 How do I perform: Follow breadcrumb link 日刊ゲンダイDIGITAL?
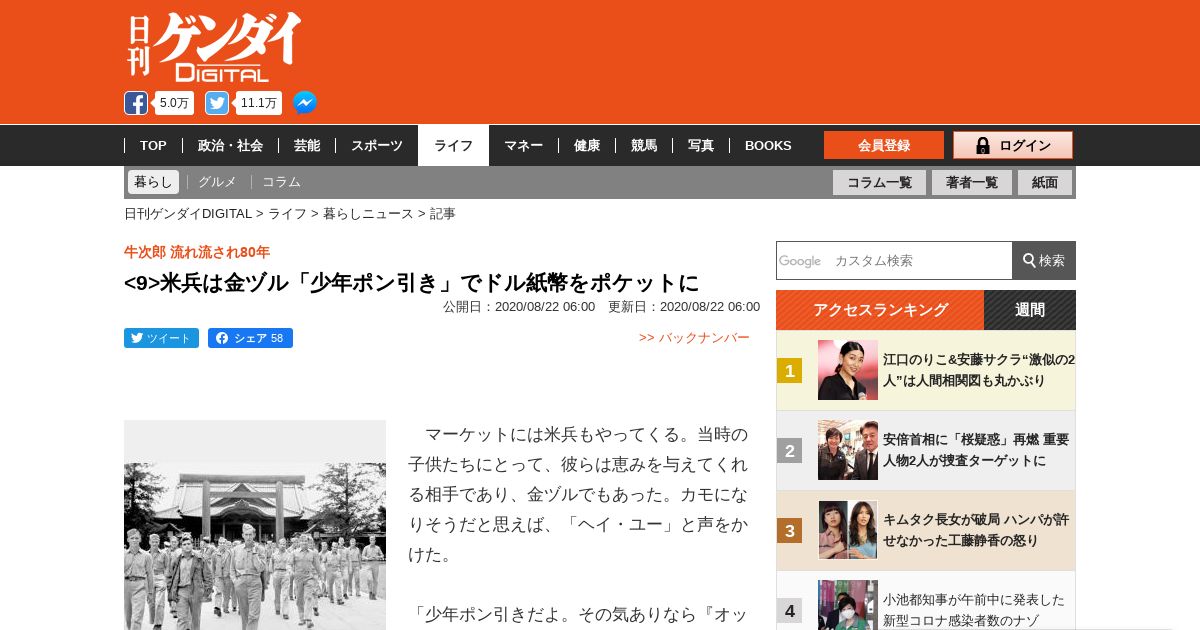(188, 214)
